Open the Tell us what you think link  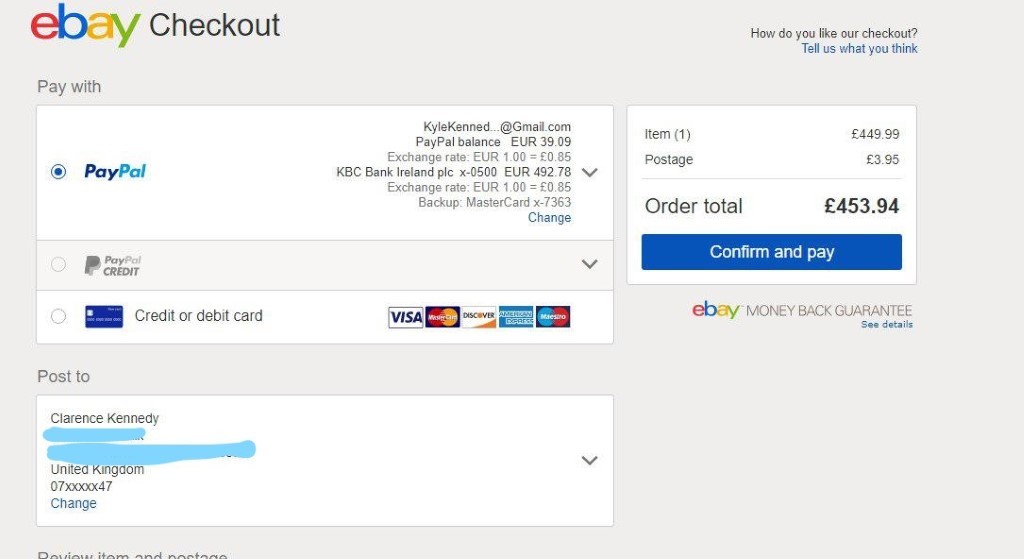(859, 49)
